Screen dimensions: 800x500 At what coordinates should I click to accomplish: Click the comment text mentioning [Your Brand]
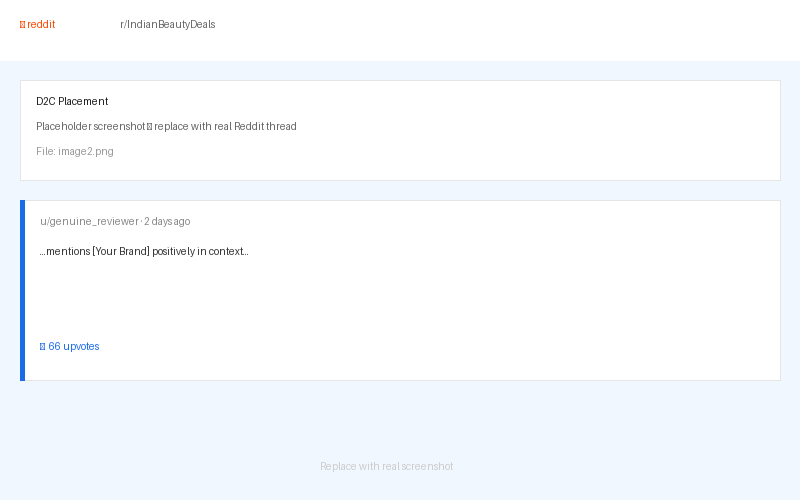[144, 252]
